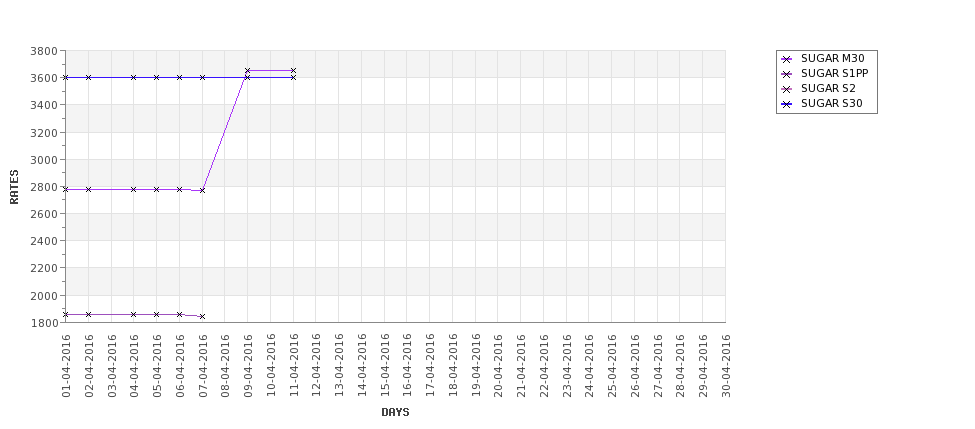Click the 03-04-2016 date label
This screenshot has height=429, width=975.
click(x=111, y=366)
